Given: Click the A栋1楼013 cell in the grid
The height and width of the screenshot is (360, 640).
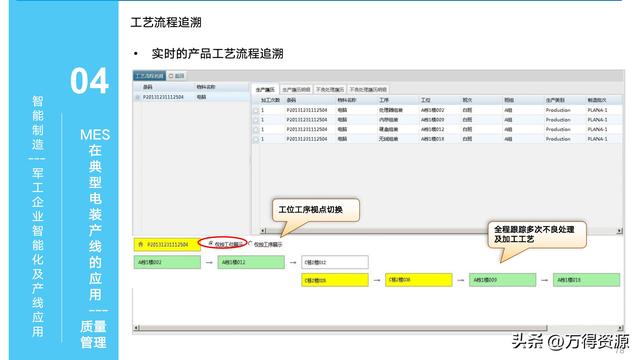Looking at the screenshot, I should pos(432,139).
